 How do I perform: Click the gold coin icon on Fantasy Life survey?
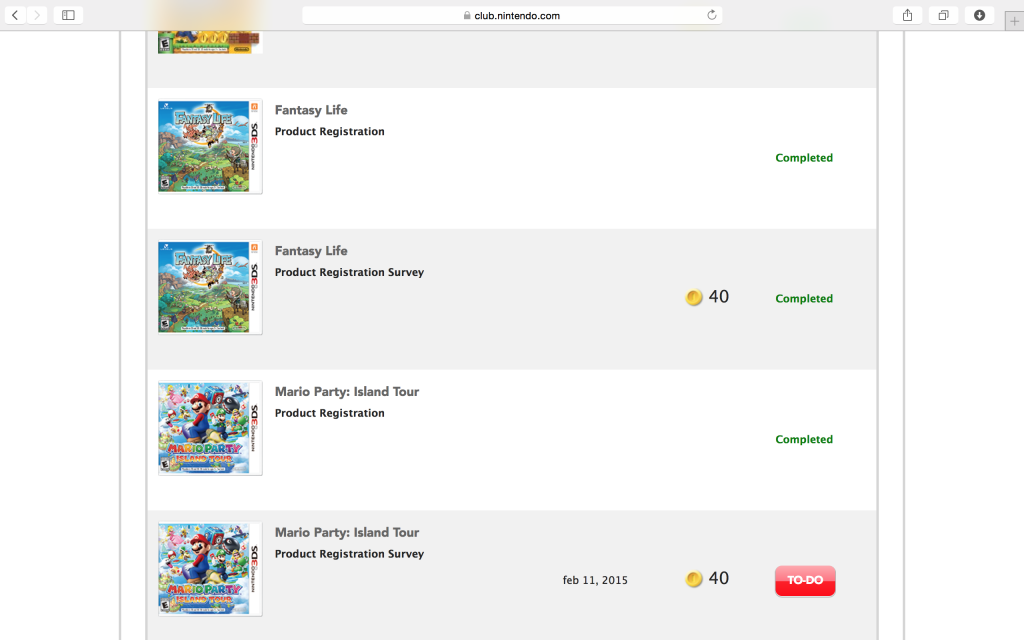click(694, 297)
